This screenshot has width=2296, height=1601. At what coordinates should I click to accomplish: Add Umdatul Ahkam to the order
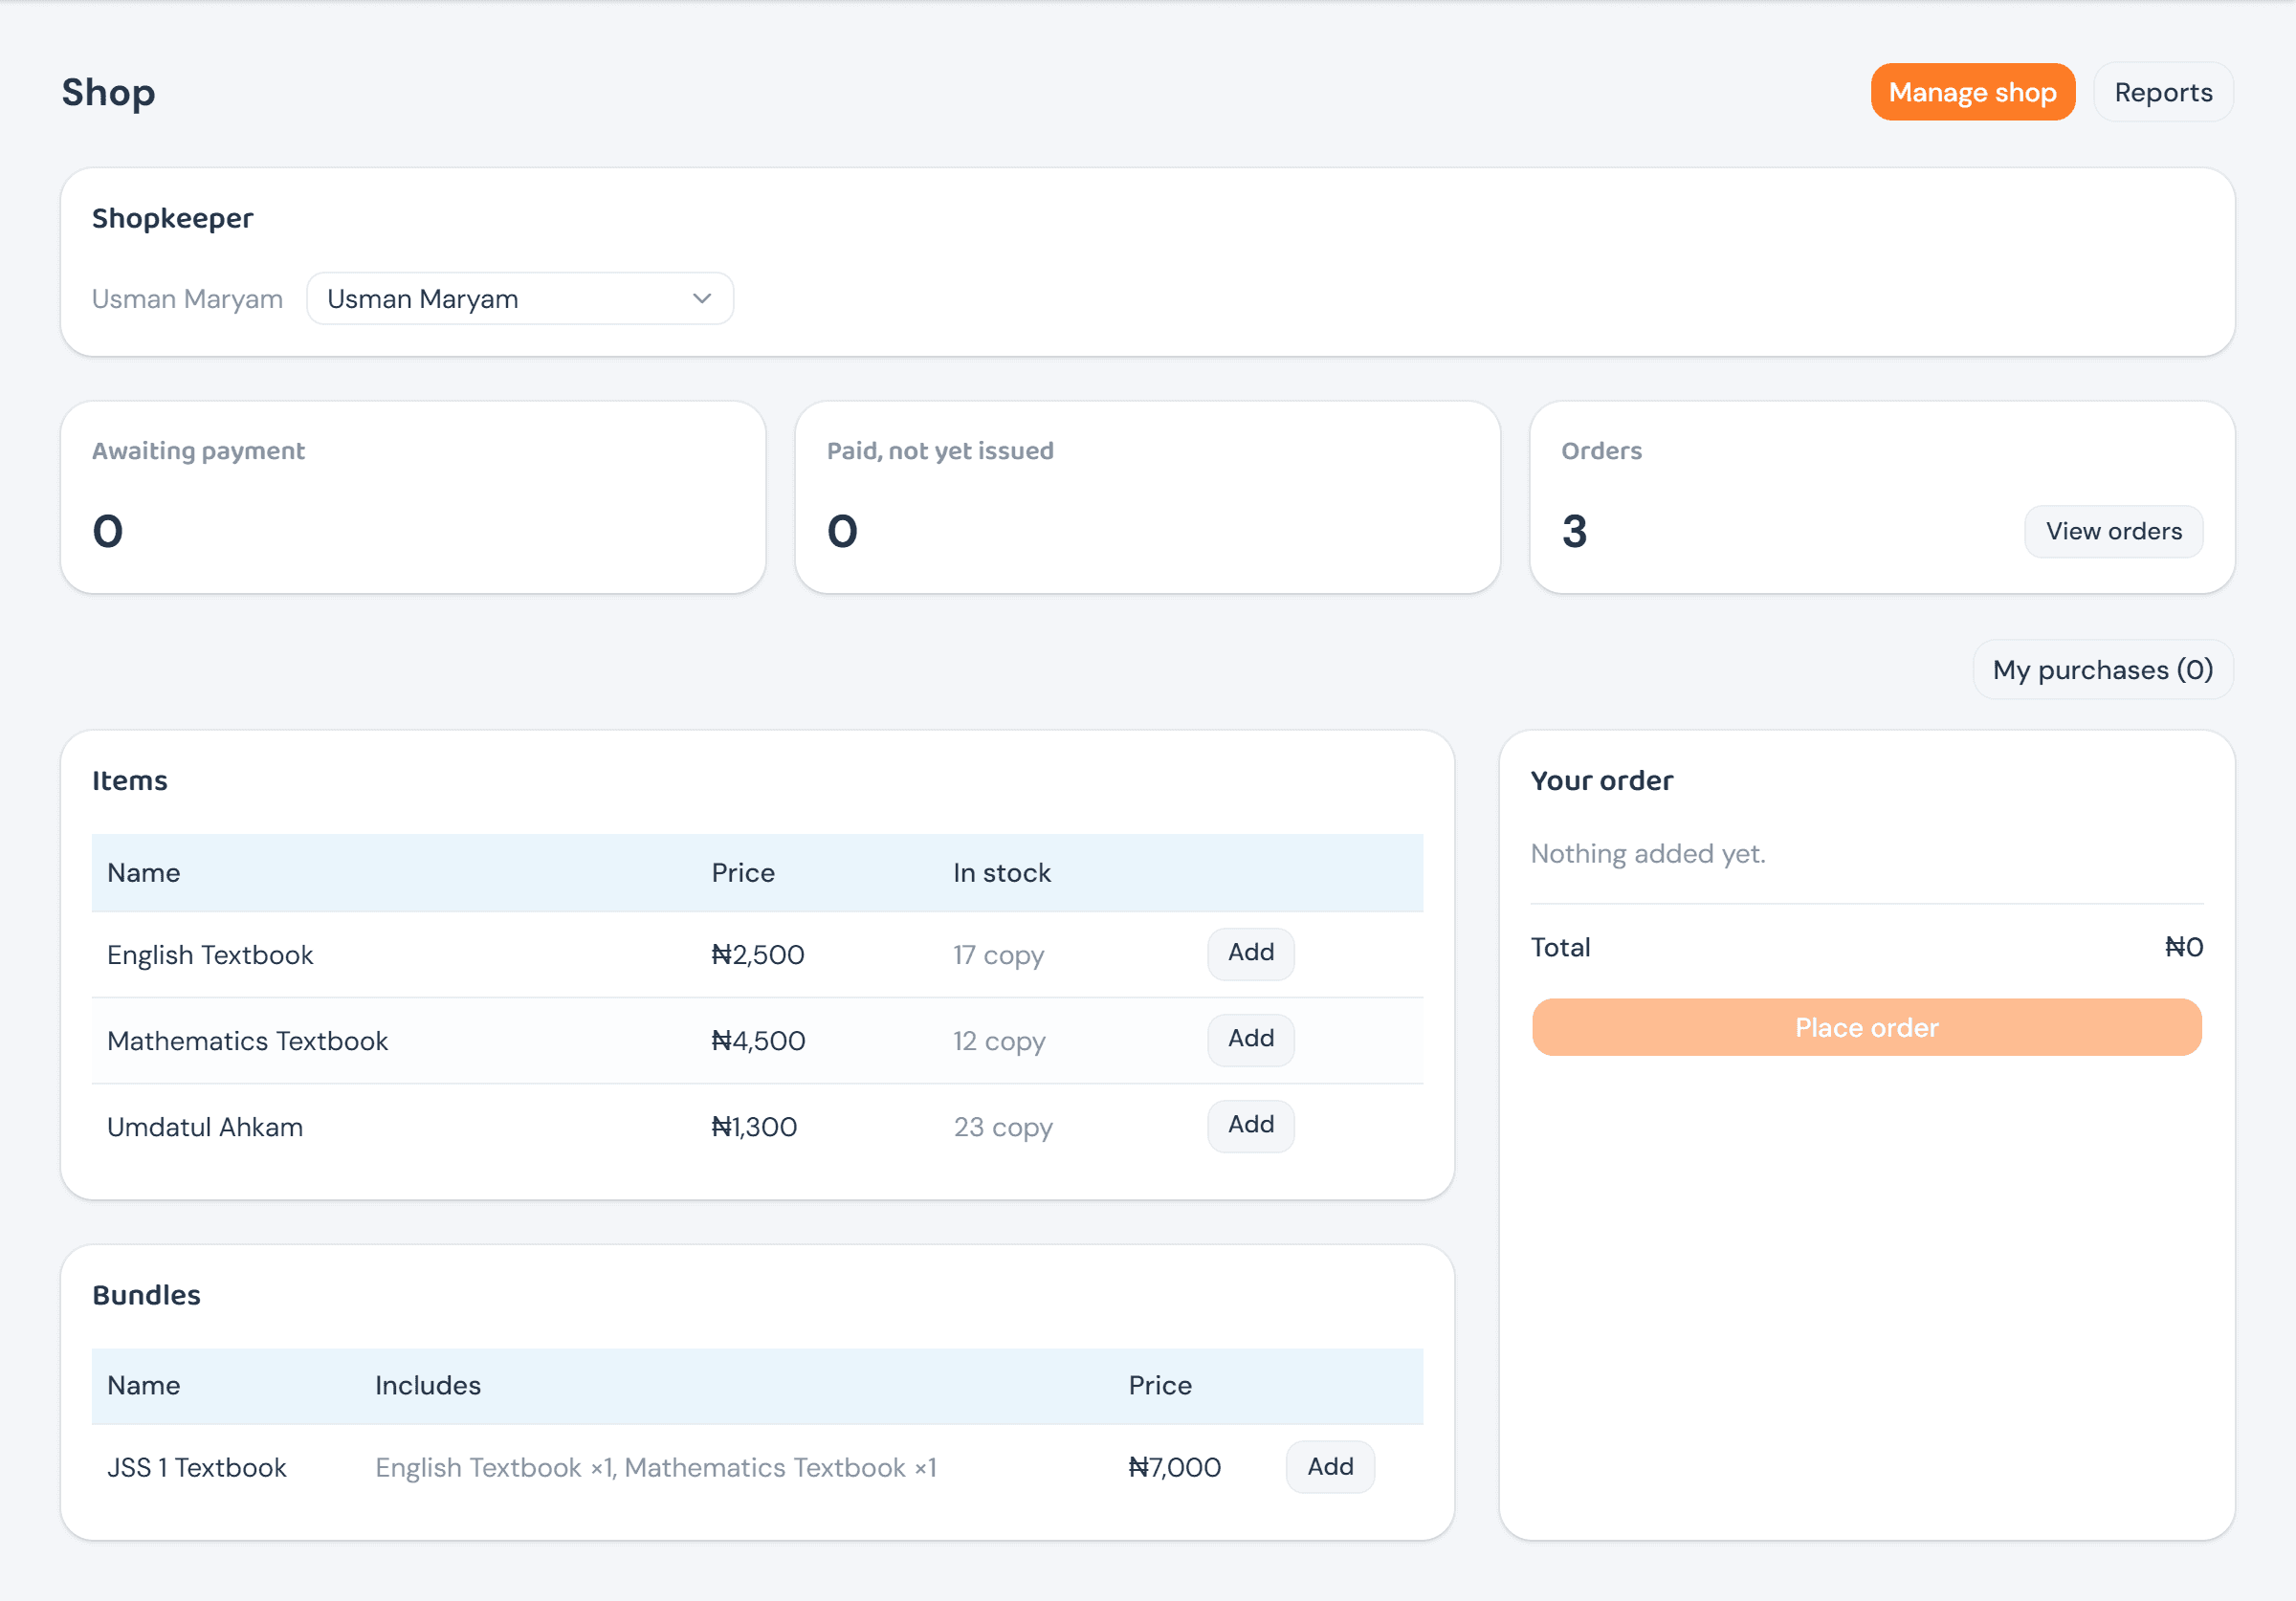coord(1250,1125)
